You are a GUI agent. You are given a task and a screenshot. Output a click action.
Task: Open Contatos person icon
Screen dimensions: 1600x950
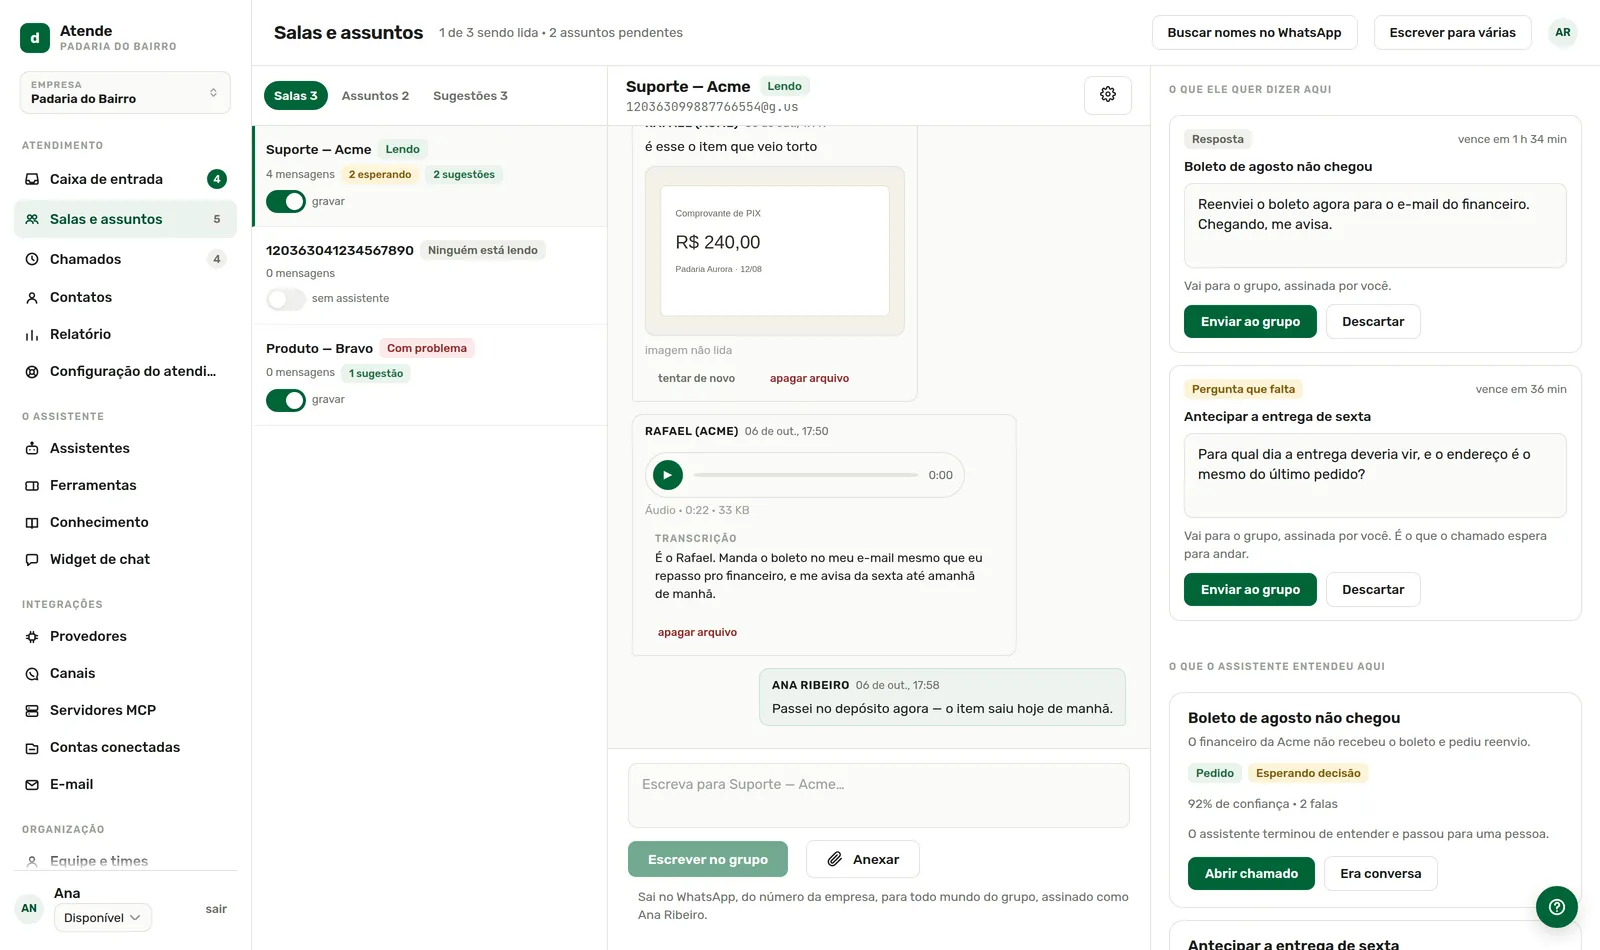(32, 297)
